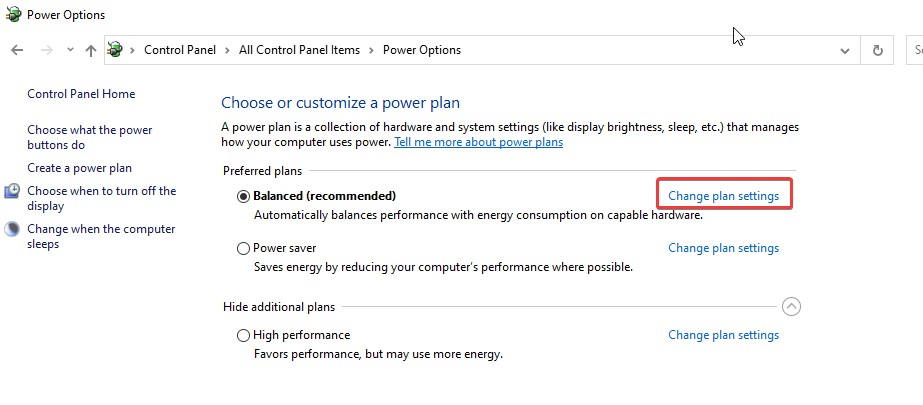The width and height of the screenshot is (923, 405).
Task: Click the Refresh button beside address bar
Action: [878, 50]
